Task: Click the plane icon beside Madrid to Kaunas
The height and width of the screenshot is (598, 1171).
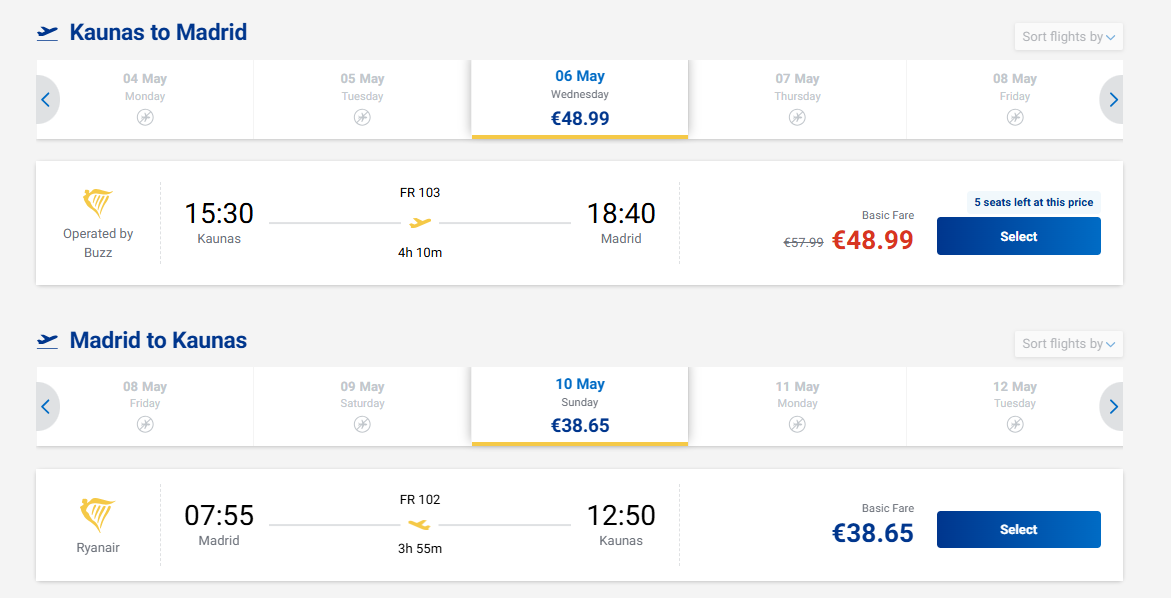Action: (x=47, y=340)
